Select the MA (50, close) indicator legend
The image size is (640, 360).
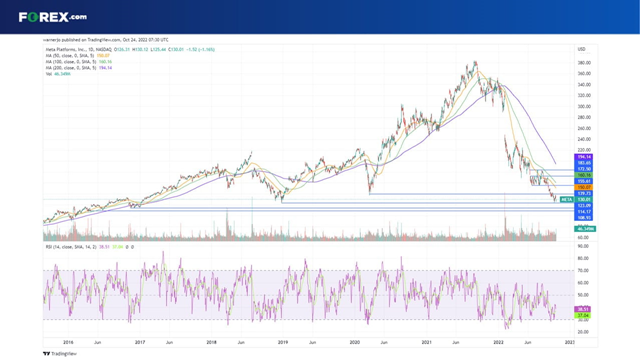pos(78,56)
